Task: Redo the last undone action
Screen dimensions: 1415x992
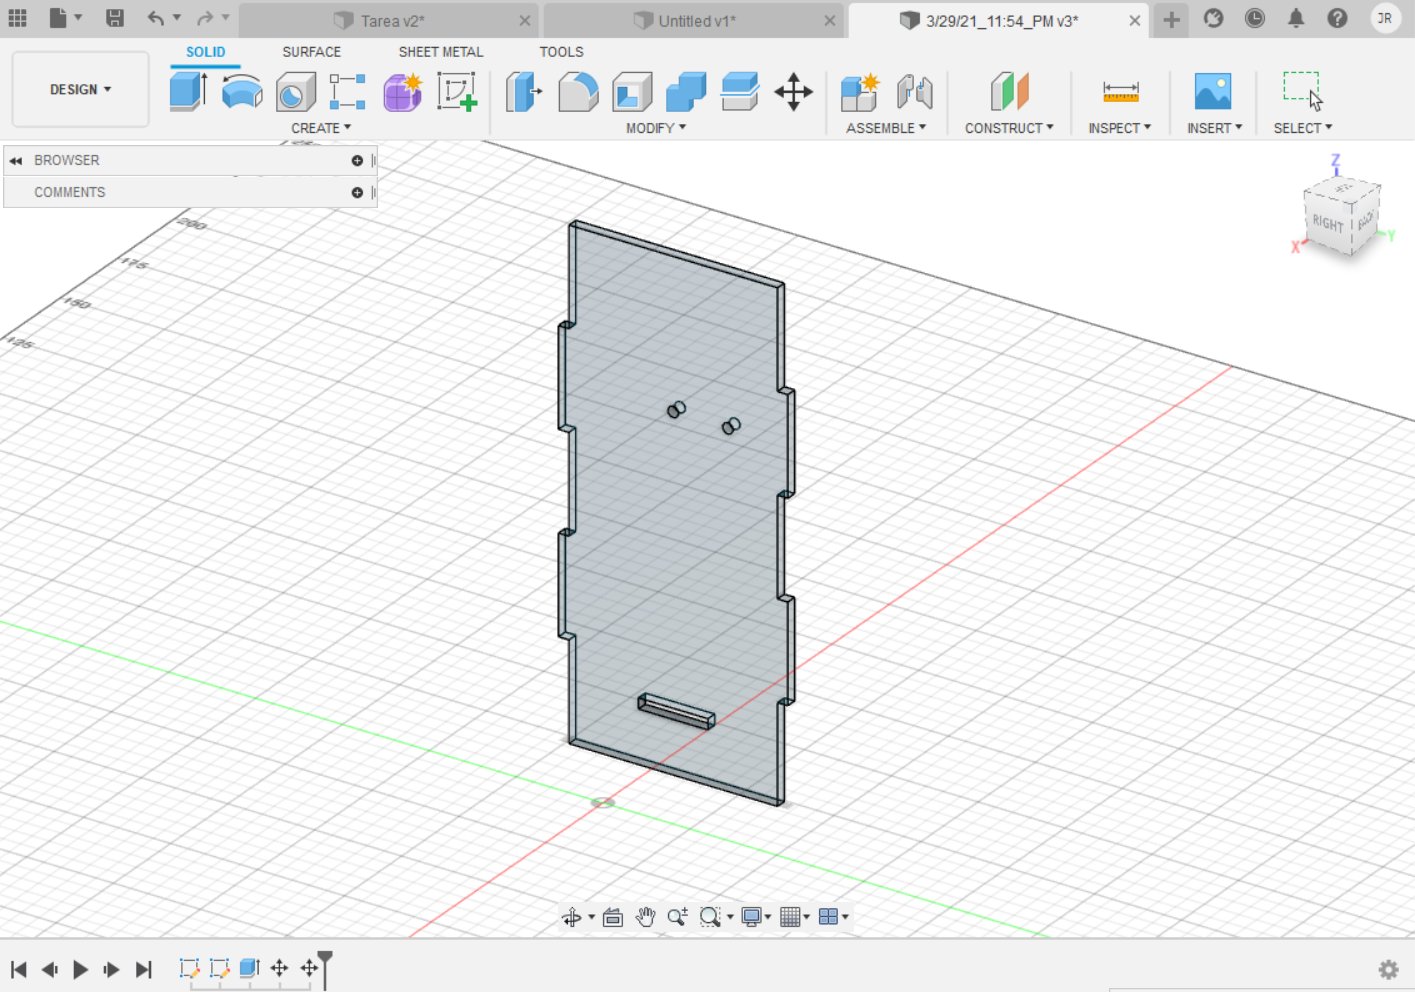Action: pos(205,18)
